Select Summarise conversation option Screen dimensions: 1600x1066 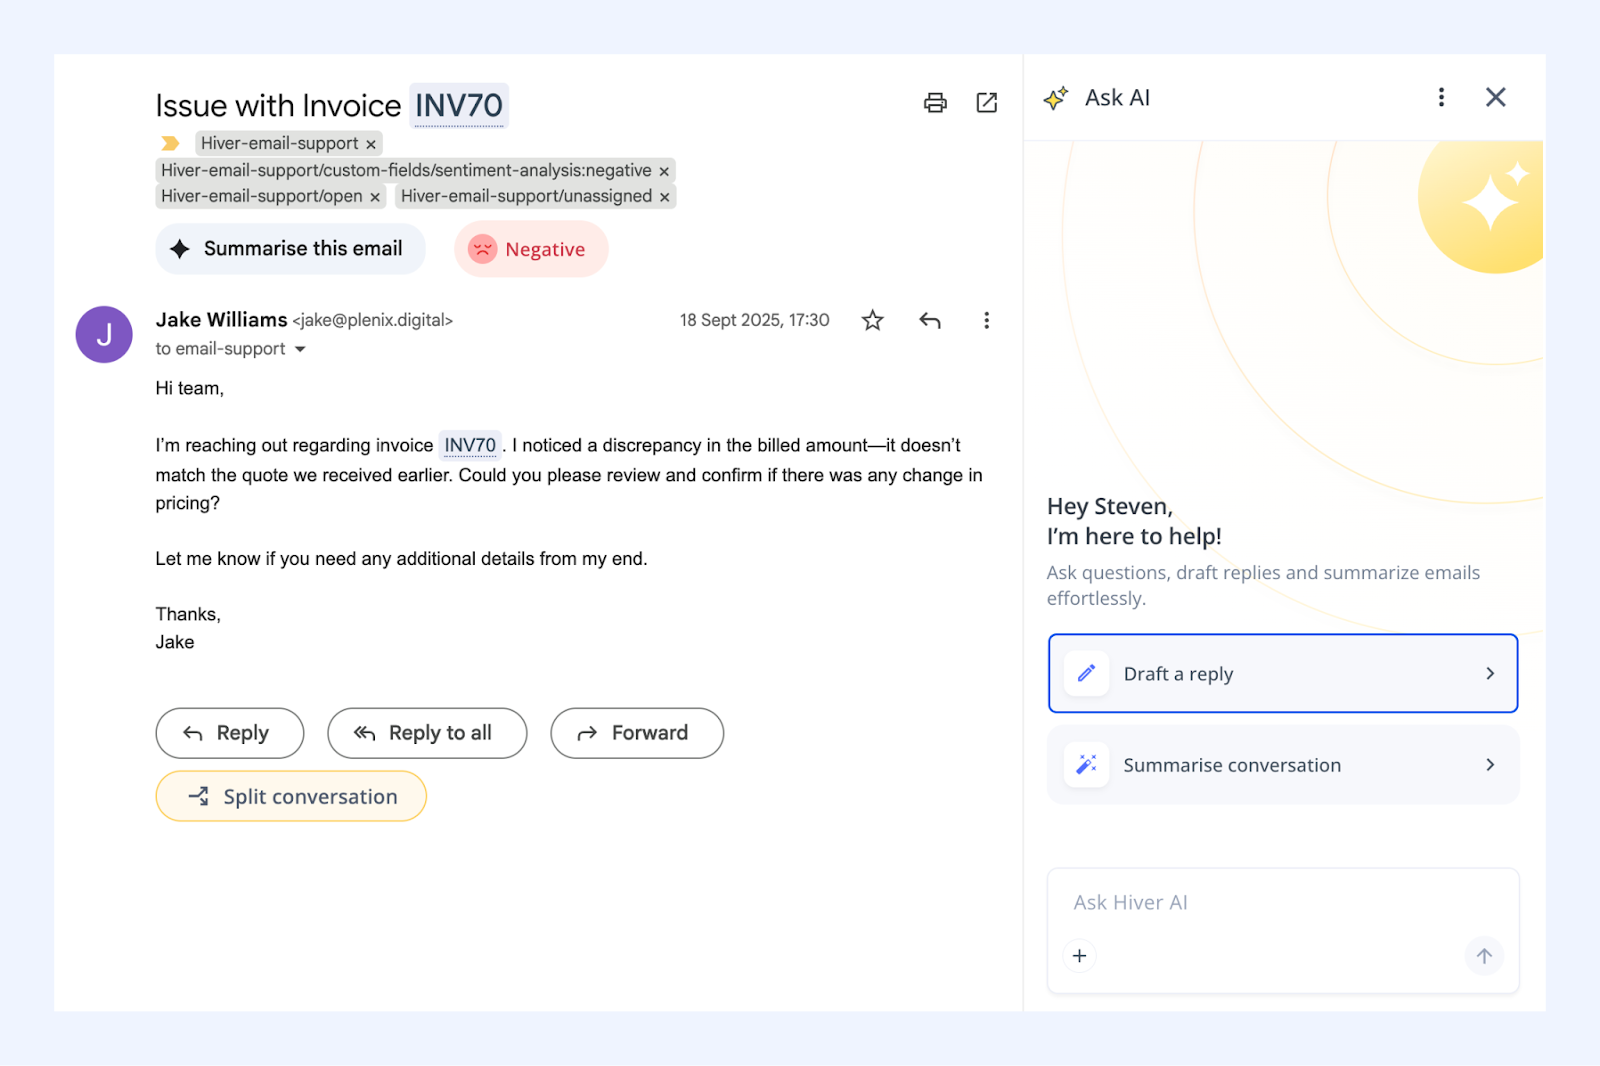point(1283,765)
